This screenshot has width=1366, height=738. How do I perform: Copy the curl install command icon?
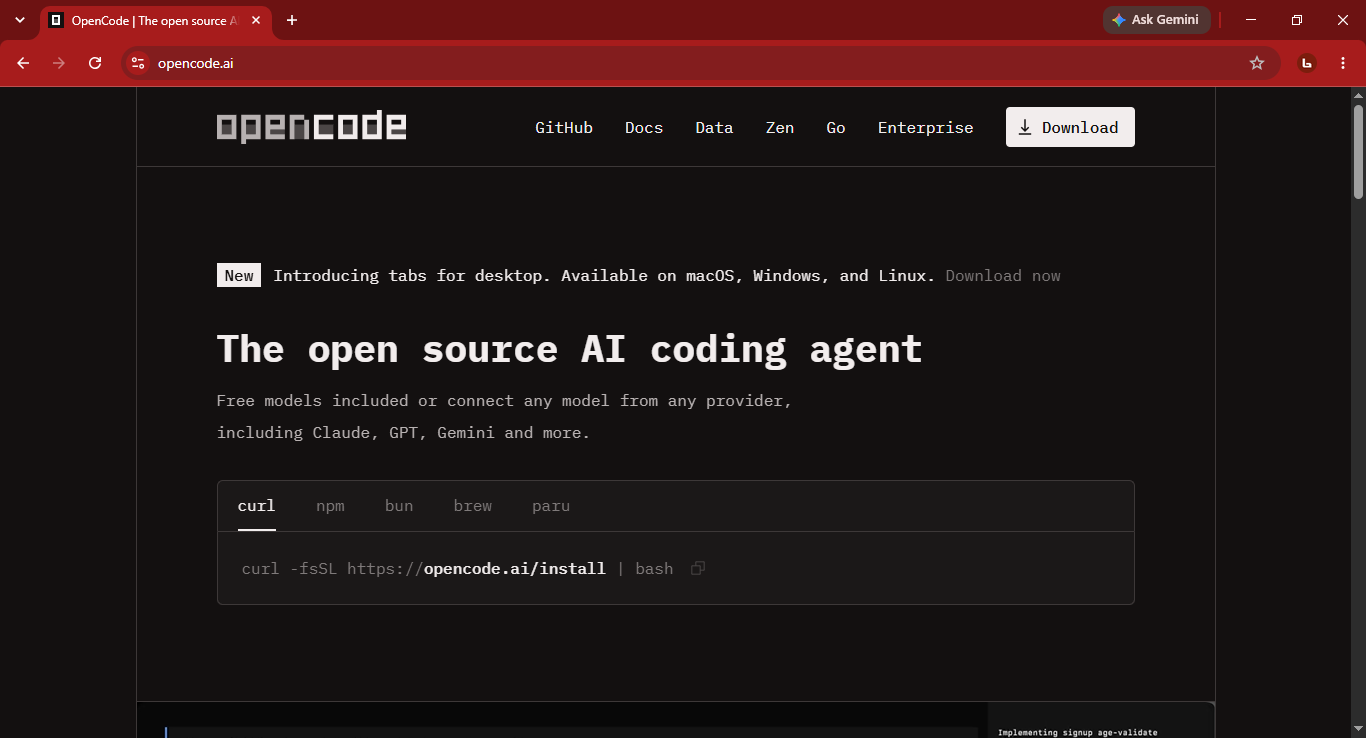pyautogui.click(x=698, y=568)
